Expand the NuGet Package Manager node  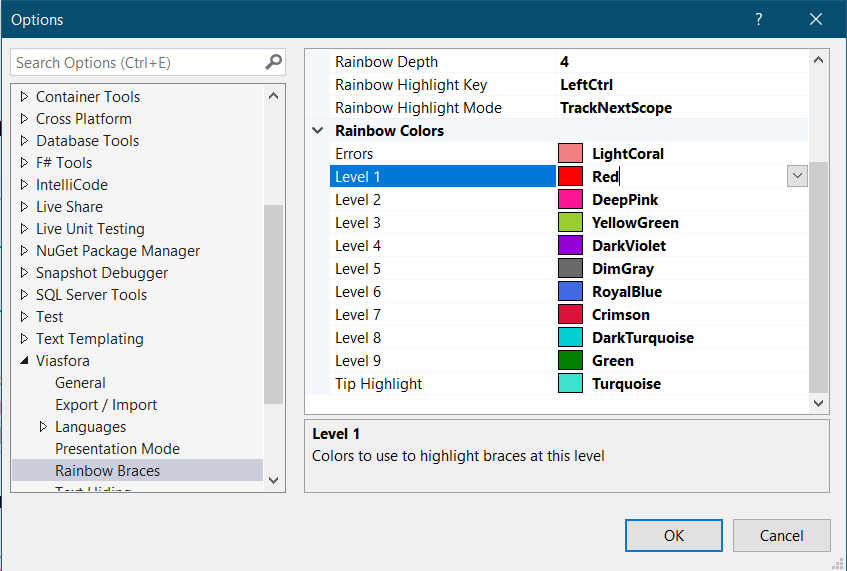point(25,251)
